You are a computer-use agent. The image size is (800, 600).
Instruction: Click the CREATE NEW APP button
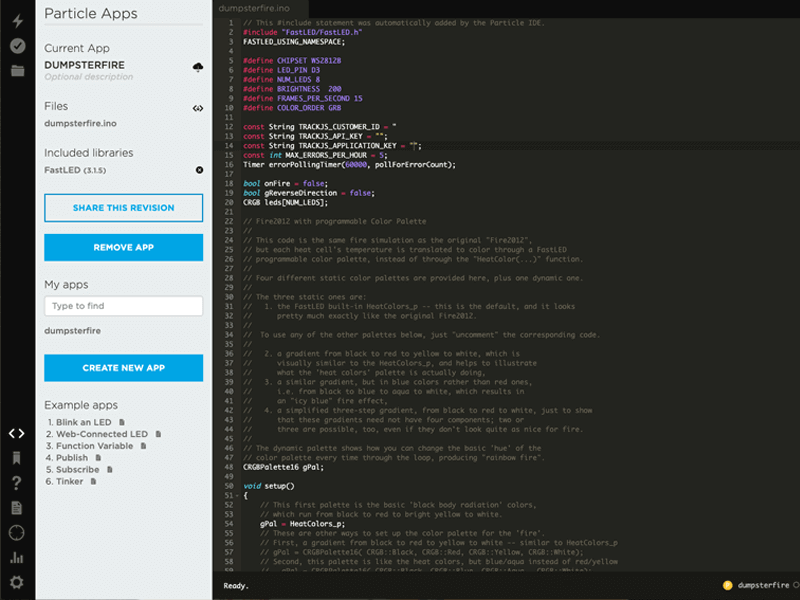pyautogui.click(x=123, y=368)
